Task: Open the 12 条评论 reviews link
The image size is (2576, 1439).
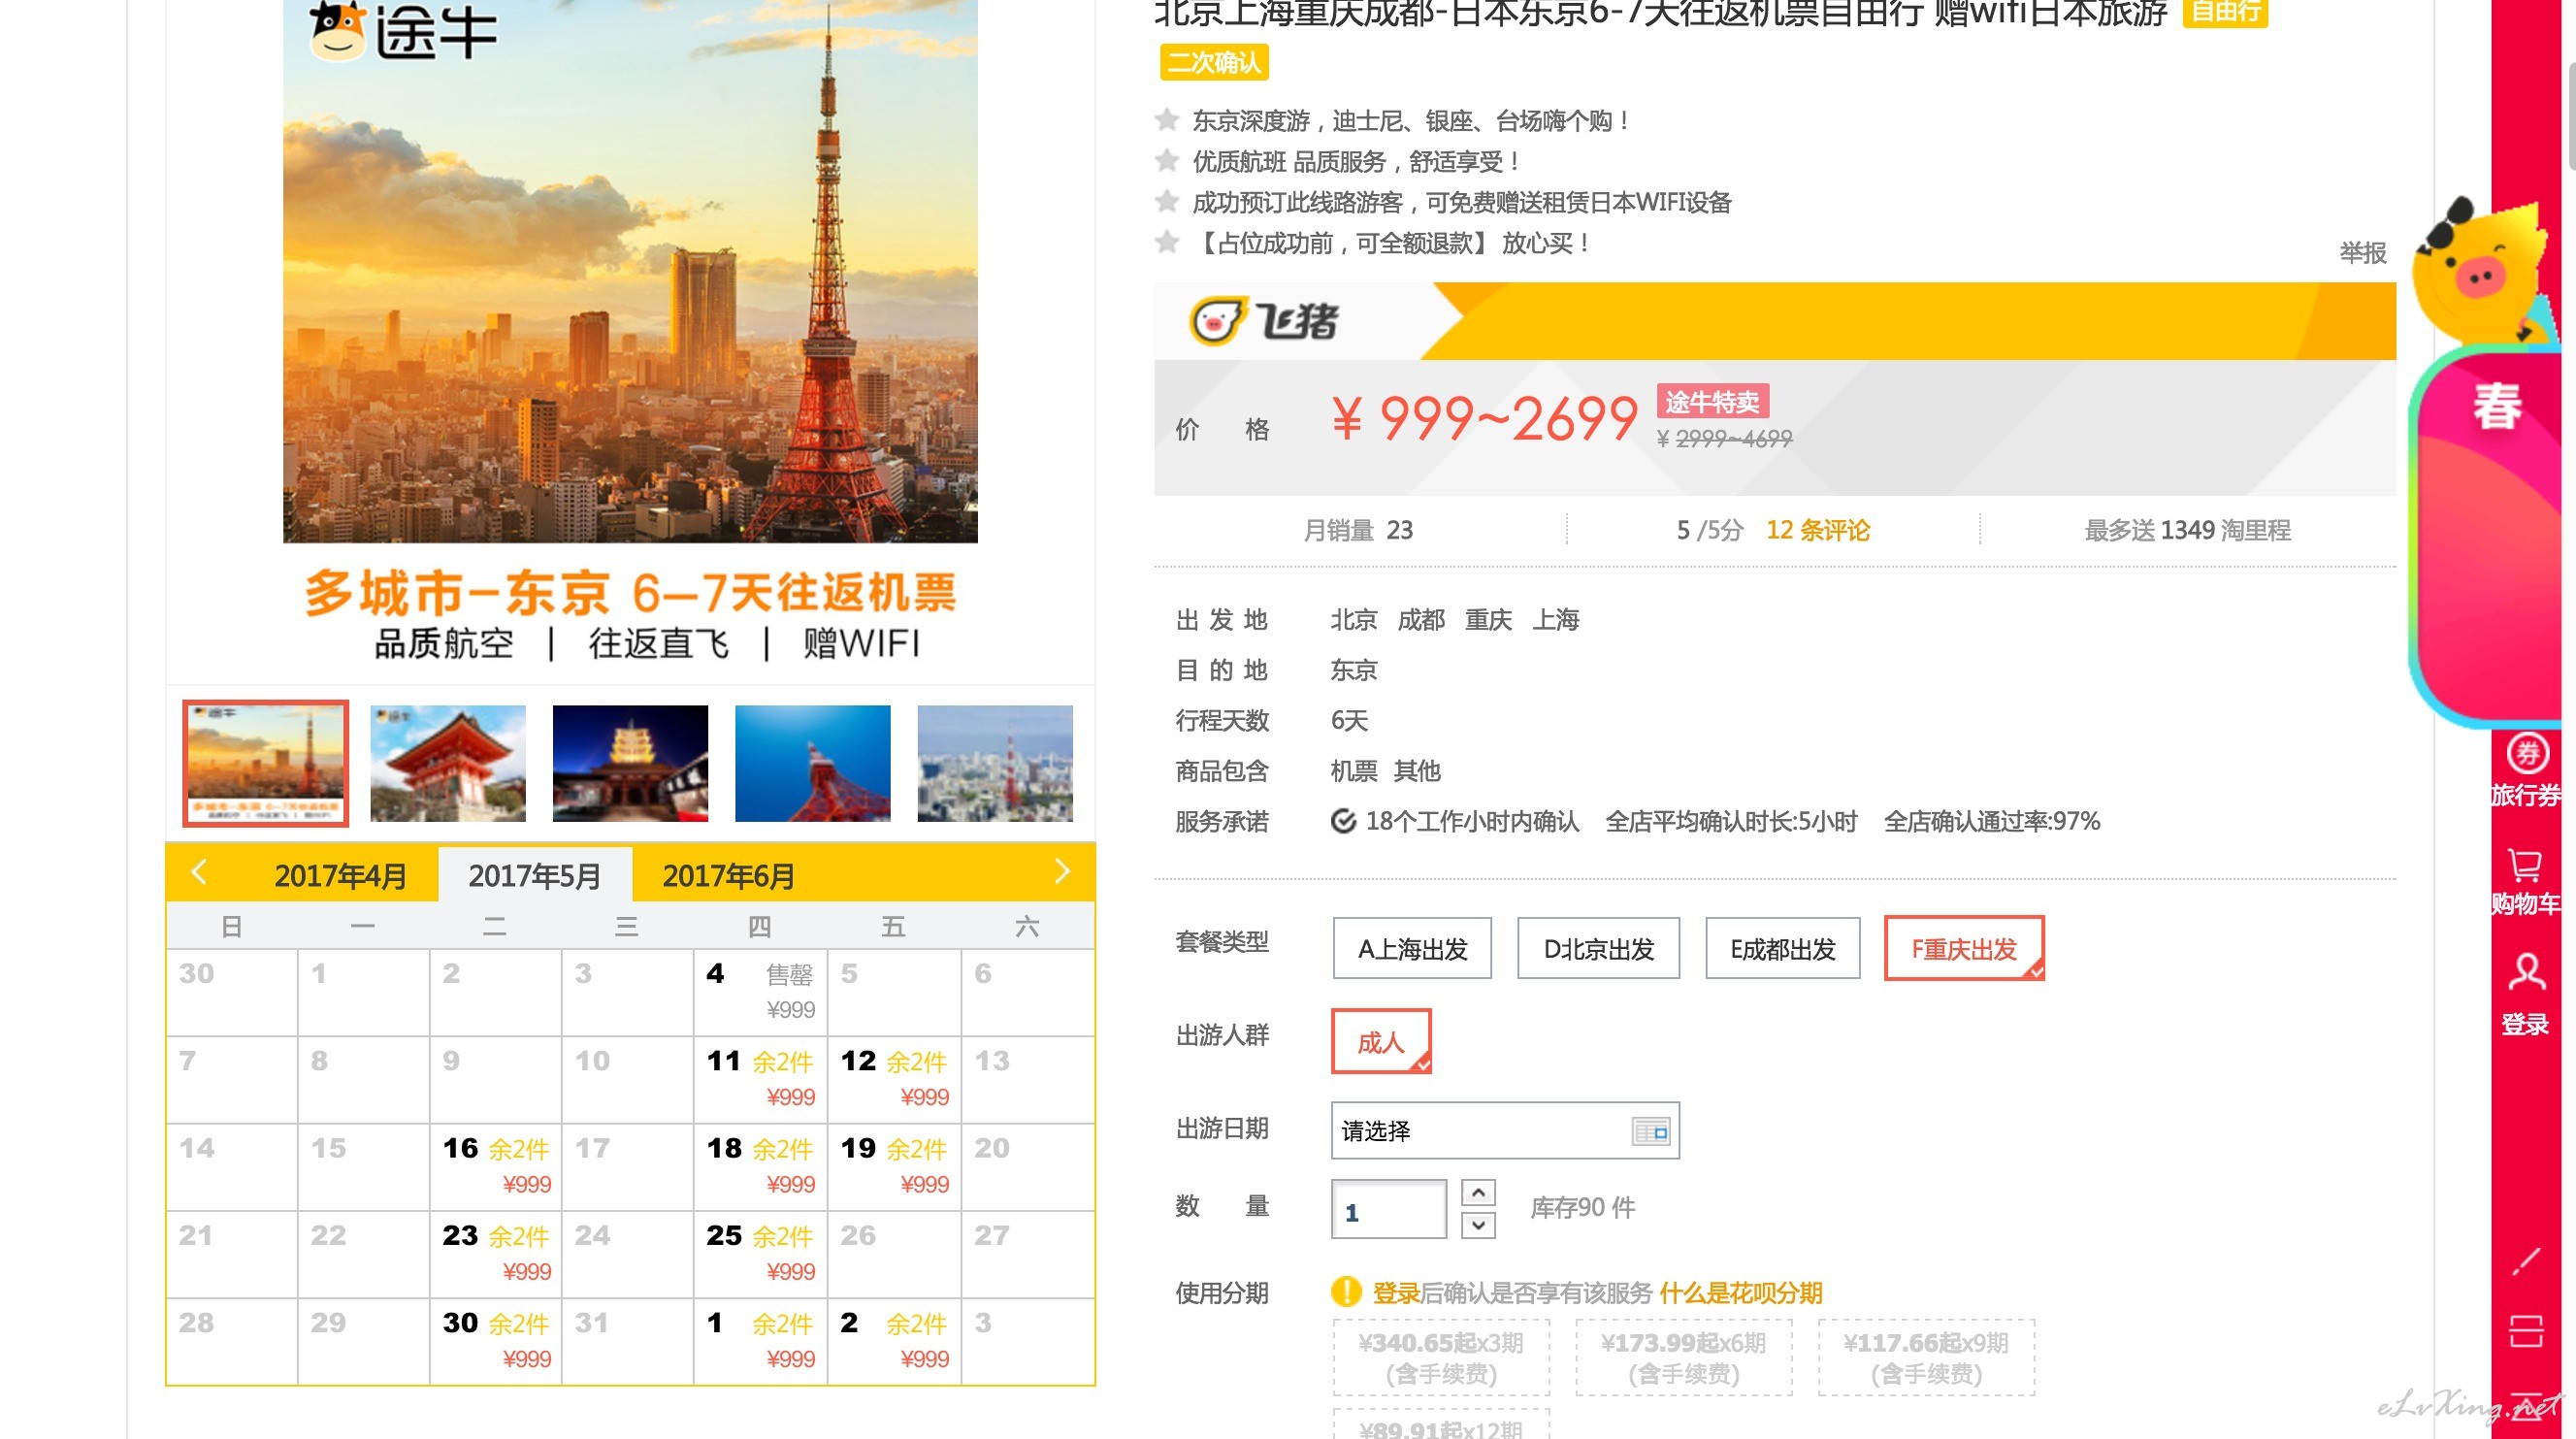Action: 1817,530
